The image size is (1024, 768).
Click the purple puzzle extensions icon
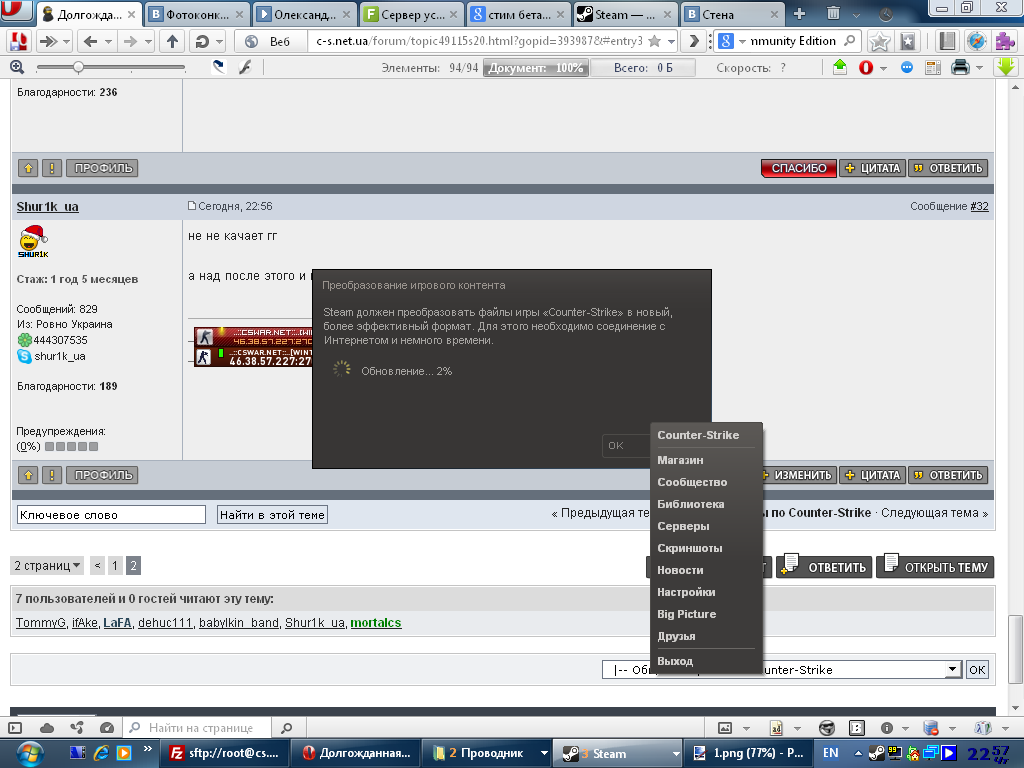point(1004,41)
